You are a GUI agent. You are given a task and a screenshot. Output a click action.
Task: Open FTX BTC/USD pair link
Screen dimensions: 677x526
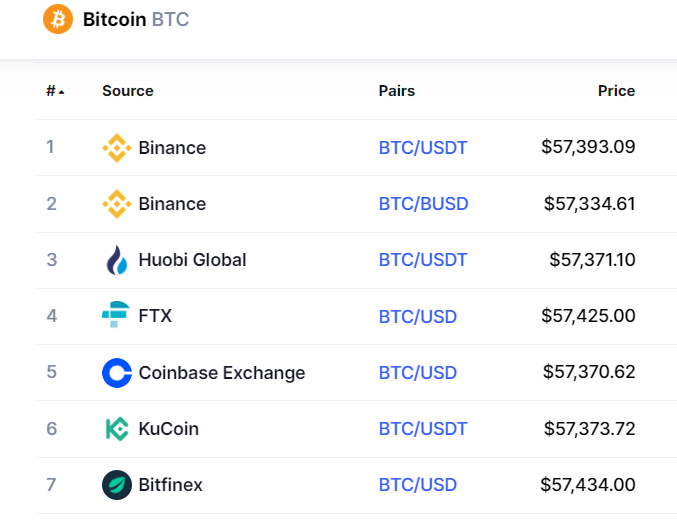click(418, 317)
